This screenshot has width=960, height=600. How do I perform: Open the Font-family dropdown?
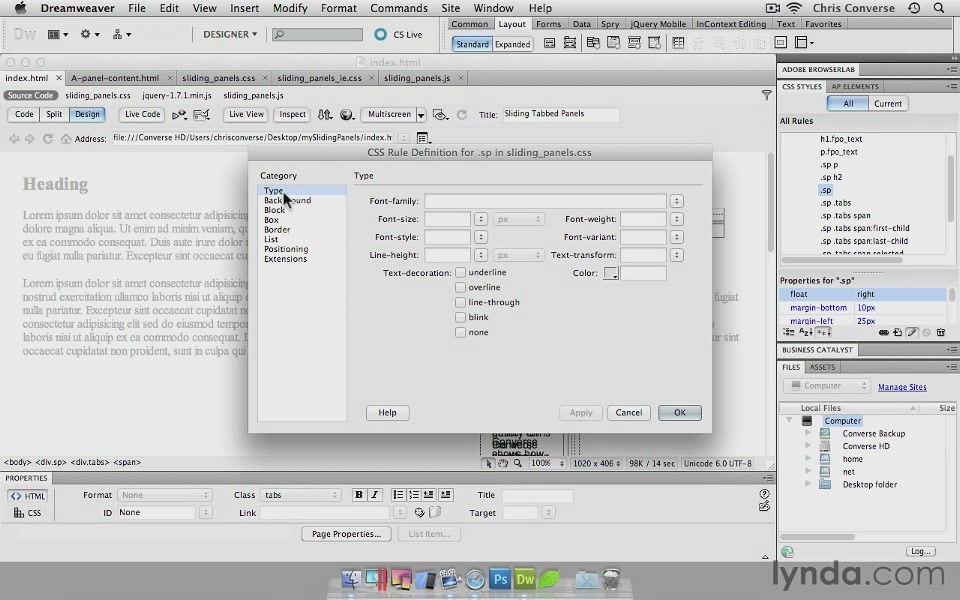tap(677, 201)
